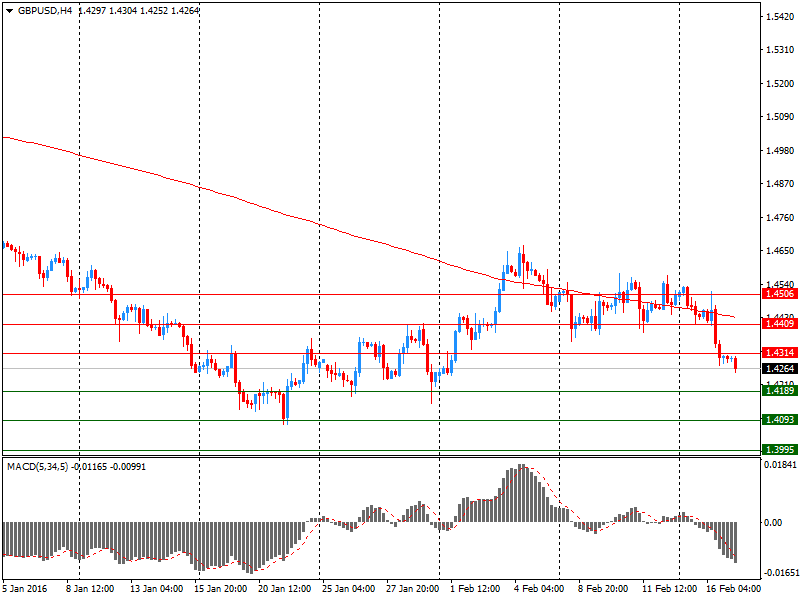The image size is (800, 600).
Task: Click the 1.5420 price scale value
Action: (x=780, y=17)
